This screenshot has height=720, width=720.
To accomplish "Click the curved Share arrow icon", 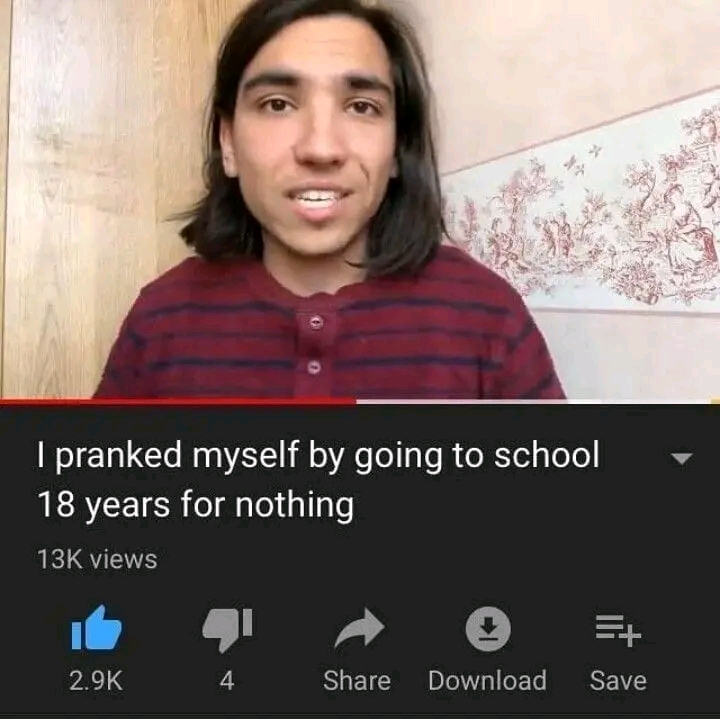I will click(359, 628).
